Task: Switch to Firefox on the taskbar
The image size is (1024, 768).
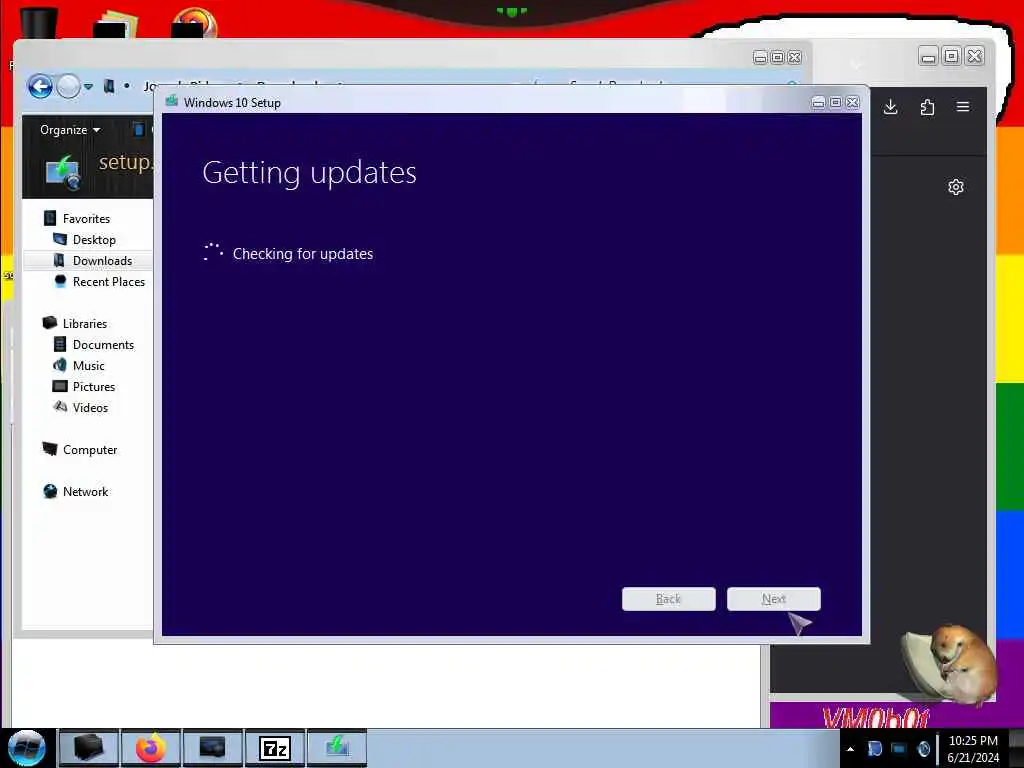Action: 151,748
